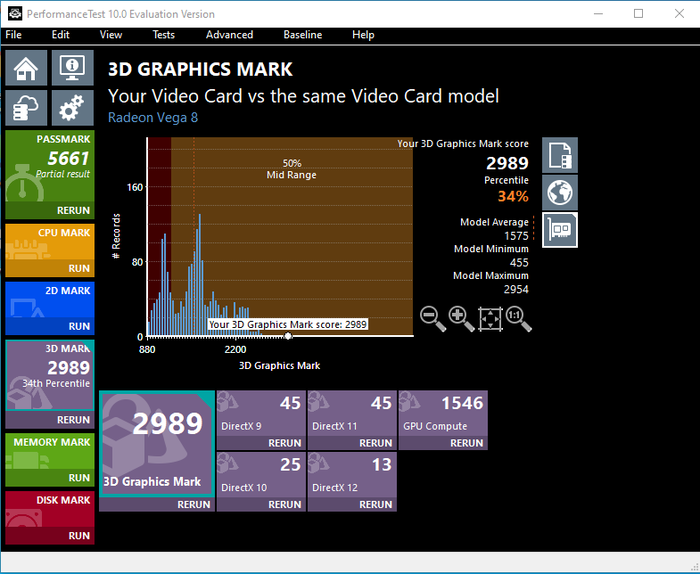
Task: Click the PerformanceTest app icon in title bar
Action: pyautogui.click(x=15, y=14)
